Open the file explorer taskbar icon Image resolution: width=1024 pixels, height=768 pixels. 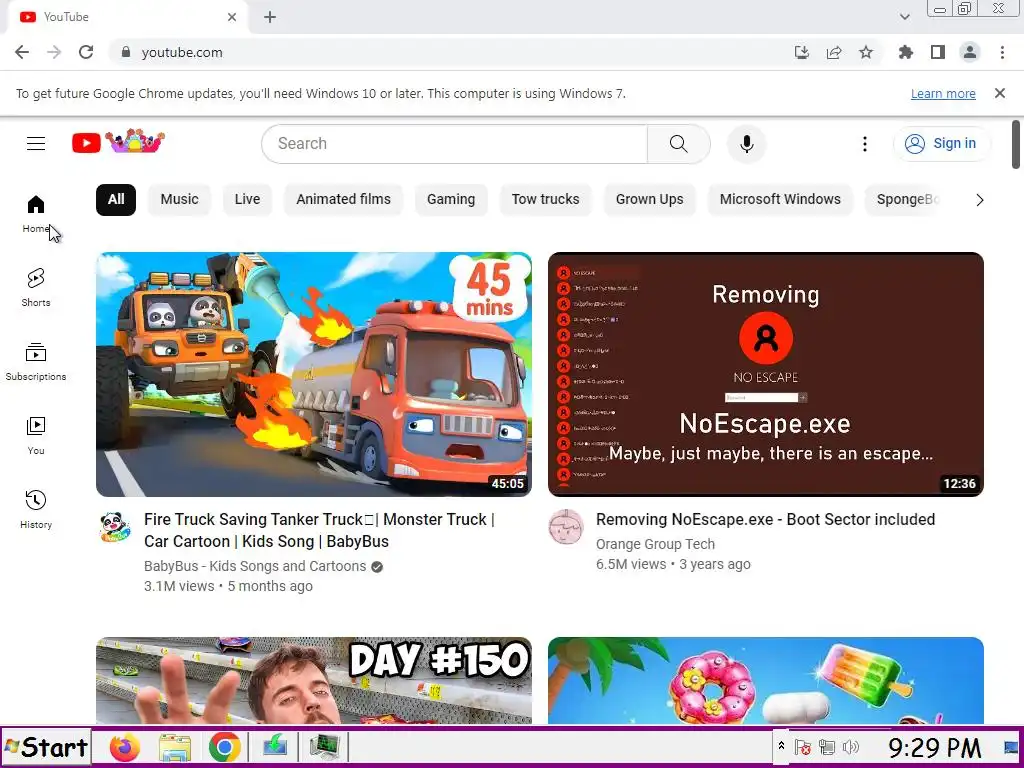[175, 747]
